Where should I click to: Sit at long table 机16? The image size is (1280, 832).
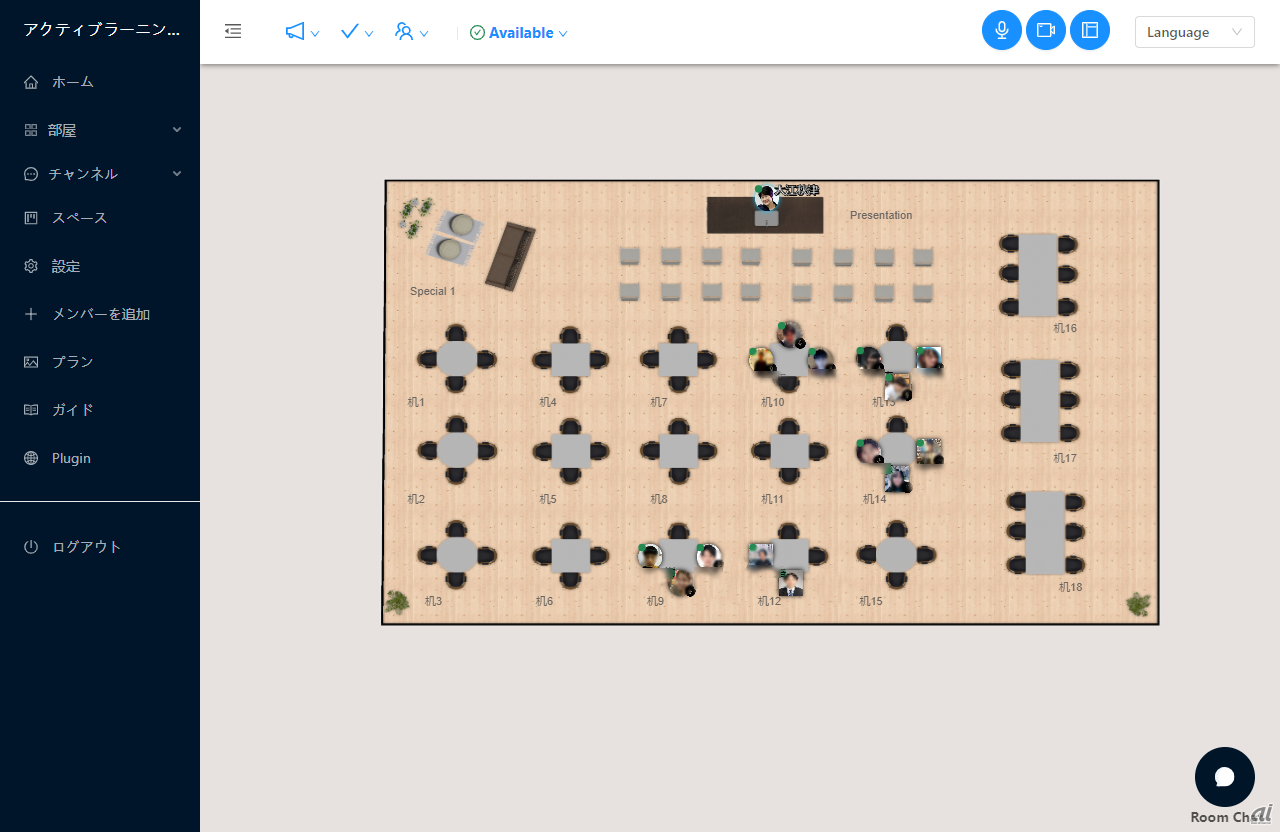[x=1039, y=274]
